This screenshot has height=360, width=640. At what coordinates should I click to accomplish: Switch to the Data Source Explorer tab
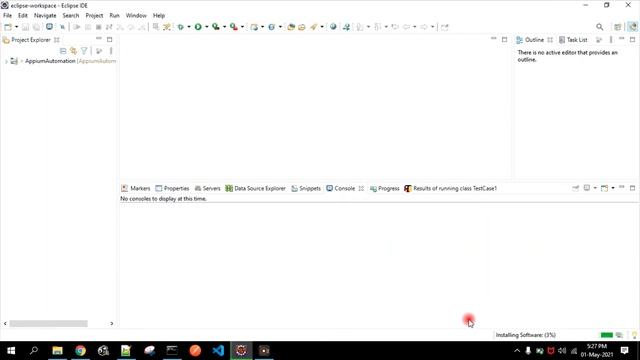tap(256, 189)
